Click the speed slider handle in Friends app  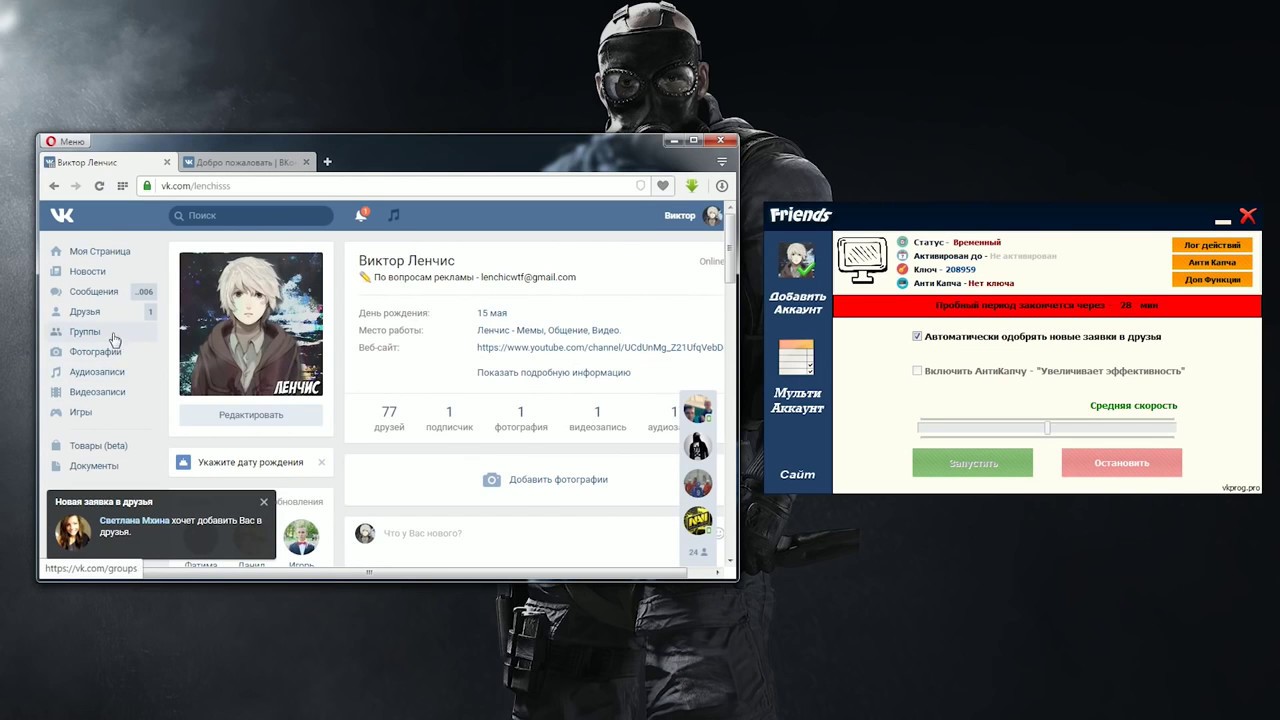pos(1047,428)
